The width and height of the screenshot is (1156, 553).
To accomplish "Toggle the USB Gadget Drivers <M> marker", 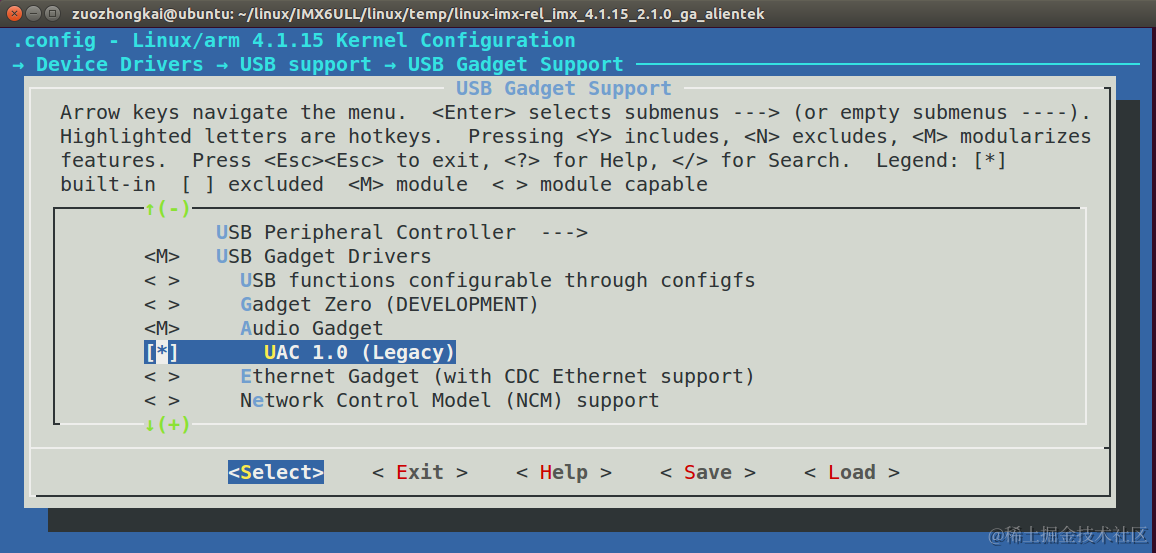I will [x=162, y=257].
